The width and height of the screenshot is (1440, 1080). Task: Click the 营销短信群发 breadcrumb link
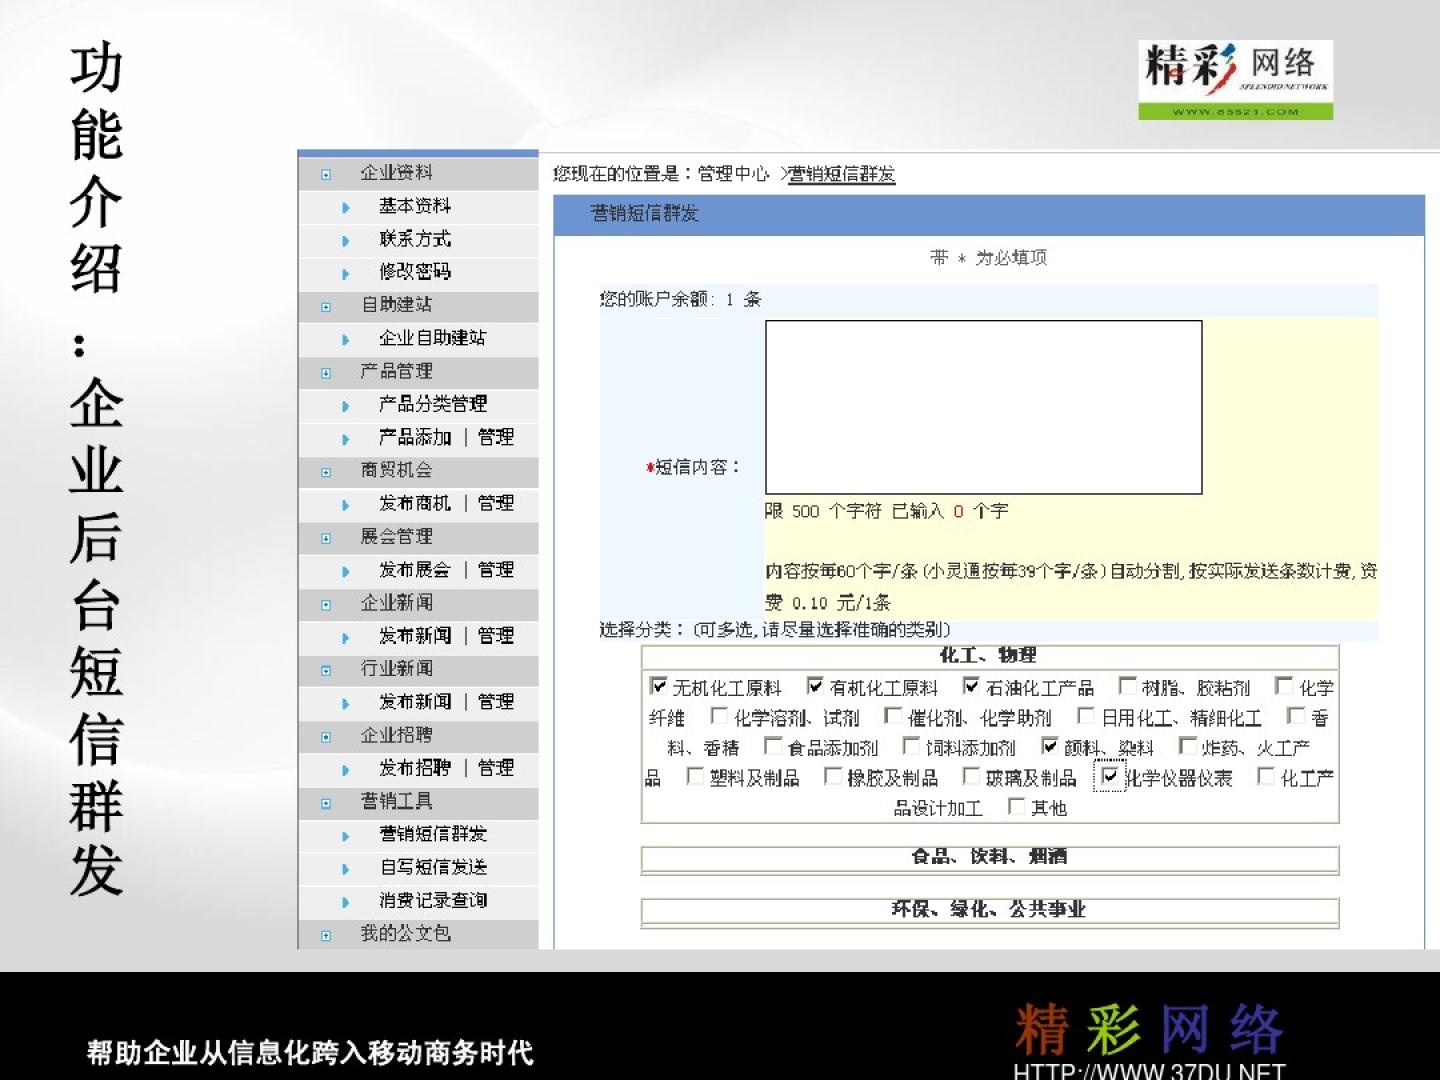[x=841, y=174]
